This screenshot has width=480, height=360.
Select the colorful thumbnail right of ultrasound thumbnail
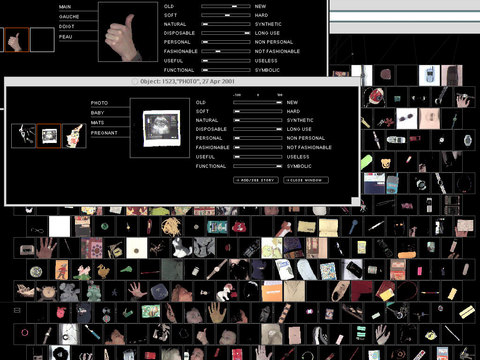point(74,136)
